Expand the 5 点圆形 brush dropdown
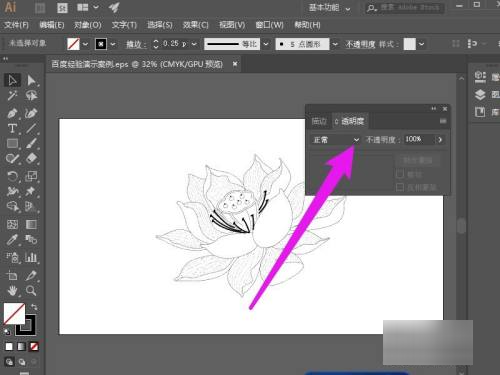The height and width of the screenshot is (375, 500). (x=335, y=44)
